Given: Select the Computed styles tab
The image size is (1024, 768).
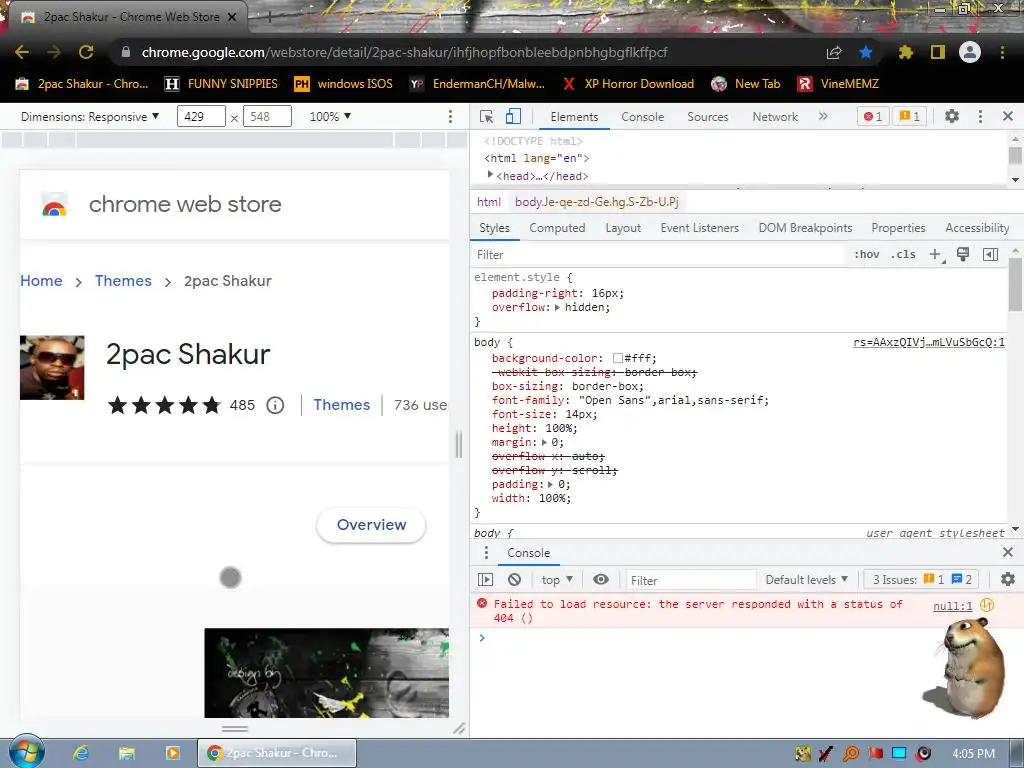Looking at the screenshot, I should (x=557, y=228).
